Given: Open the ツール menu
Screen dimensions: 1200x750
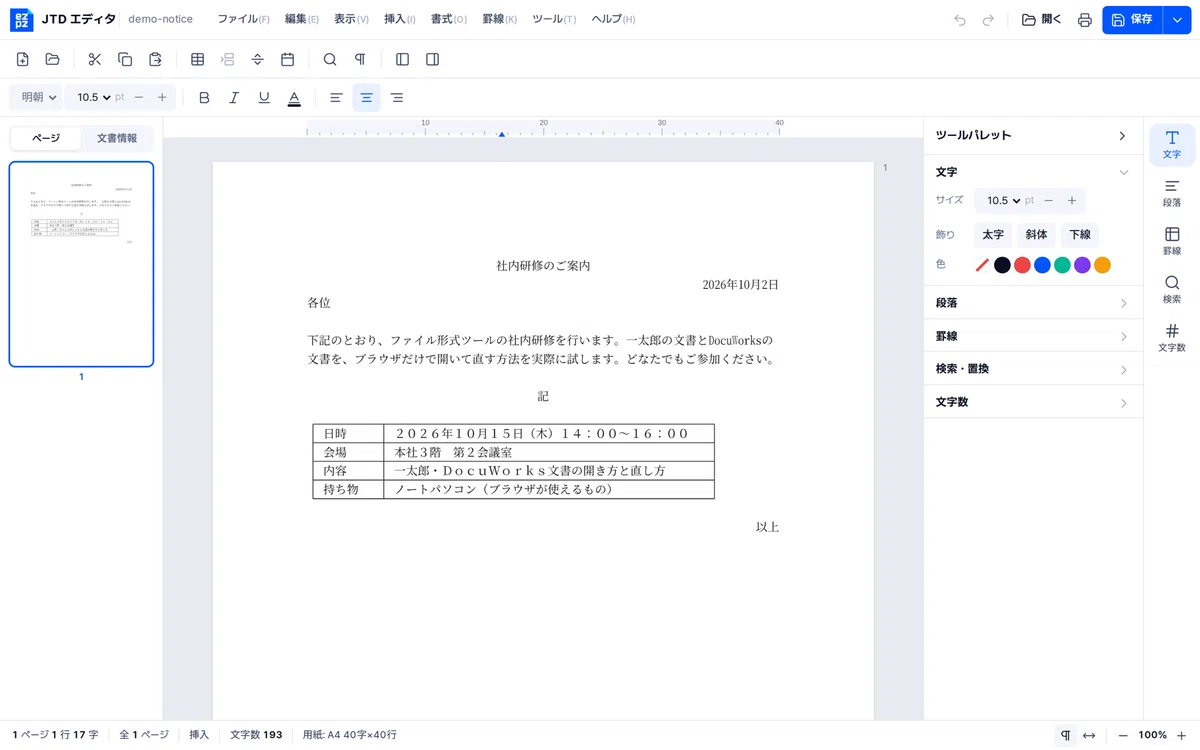Looking at the screenshot, I should coord(554,19).
